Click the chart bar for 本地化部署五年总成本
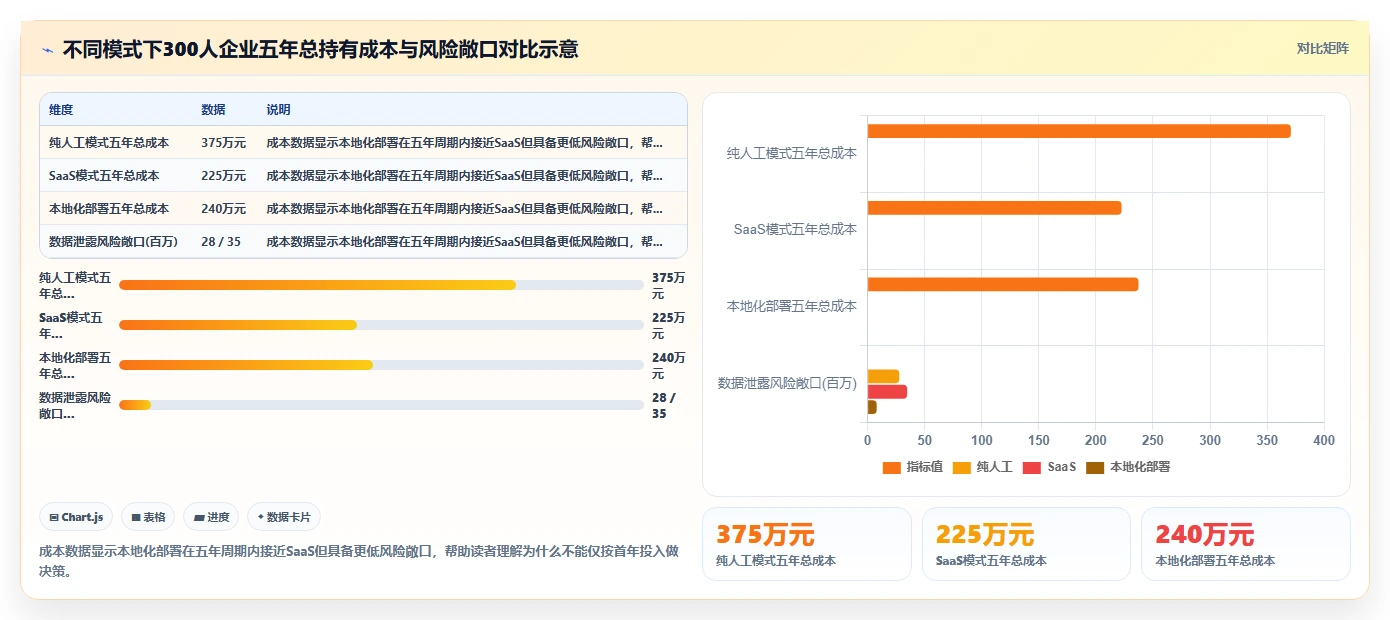This screenshot has width=1390, height=620. [1003, 284]
